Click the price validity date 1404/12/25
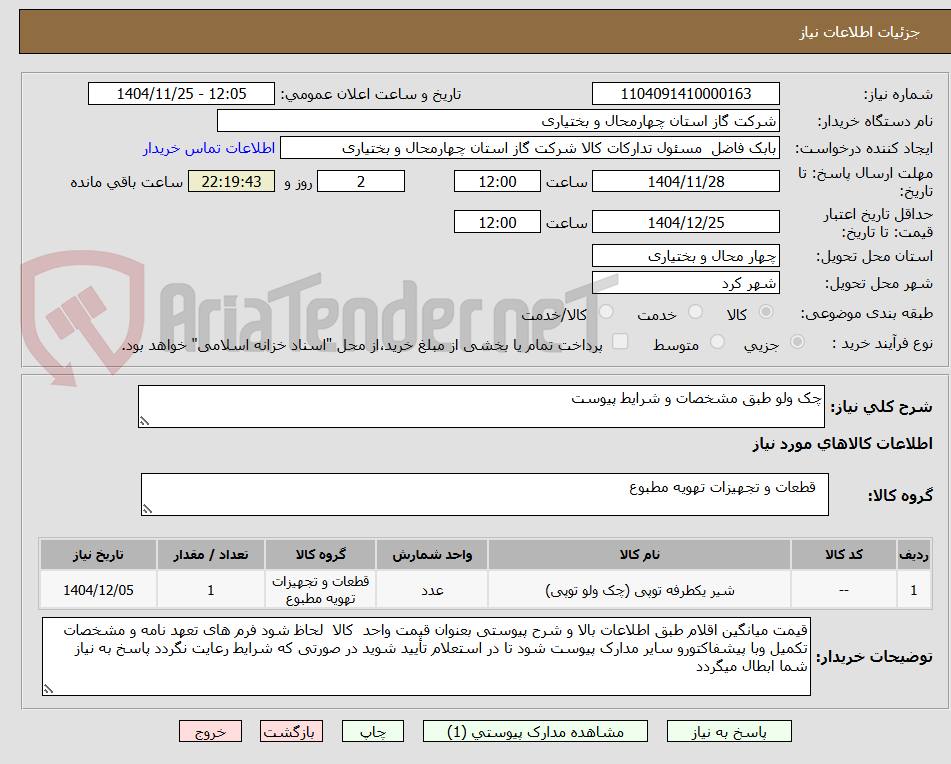This screenshot has height=764, width=951. click(x=685, y=222)
